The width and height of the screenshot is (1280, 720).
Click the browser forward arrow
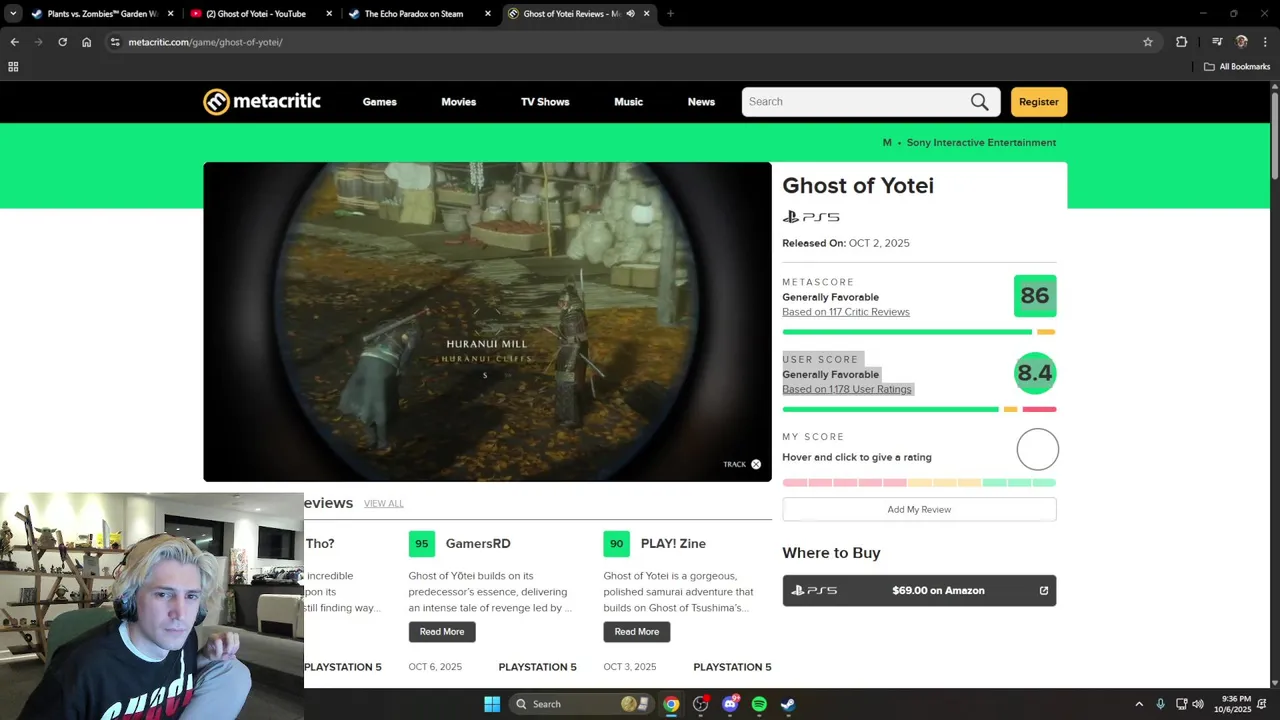tap(38, 42)
